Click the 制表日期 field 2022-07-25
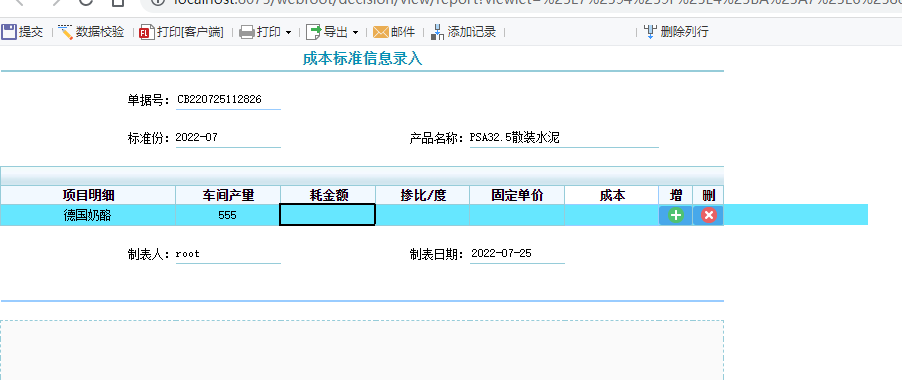Screen dimensions: 902x380 coord(517,254)
